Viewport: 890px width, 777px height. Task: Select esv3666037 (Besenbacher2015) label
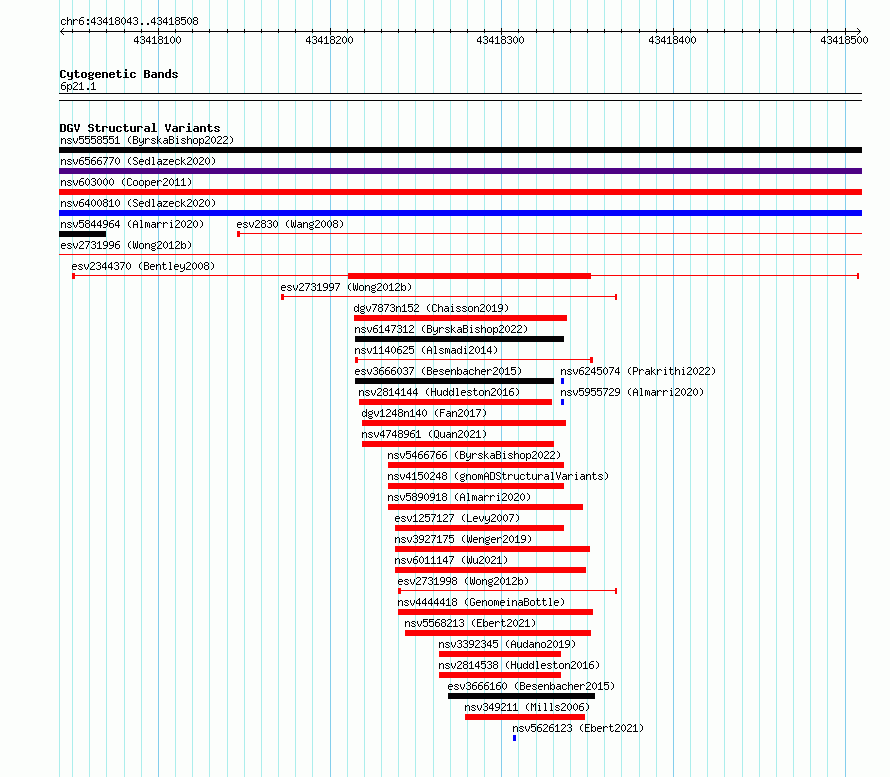pos(438,371)
